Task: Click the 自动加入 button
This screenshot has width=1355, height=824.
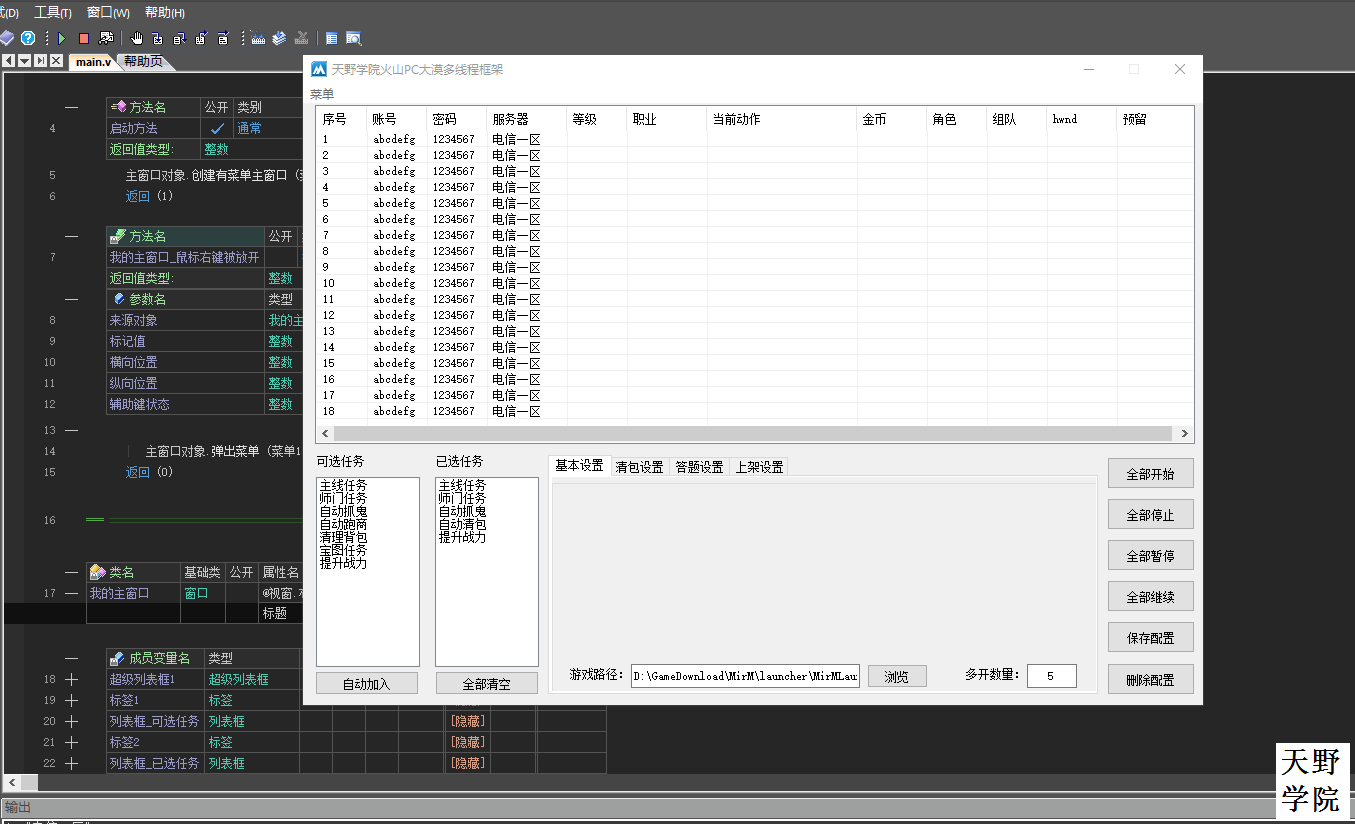Action: 367,684
